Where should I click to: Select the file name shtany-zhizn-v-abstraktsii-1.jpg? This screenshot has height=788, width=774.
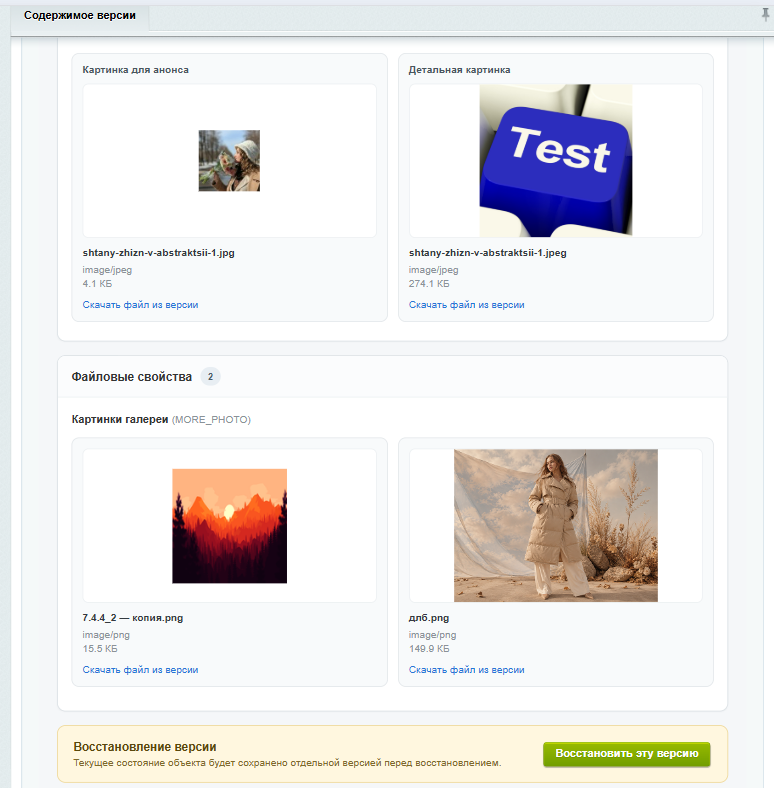click(158, 253)
